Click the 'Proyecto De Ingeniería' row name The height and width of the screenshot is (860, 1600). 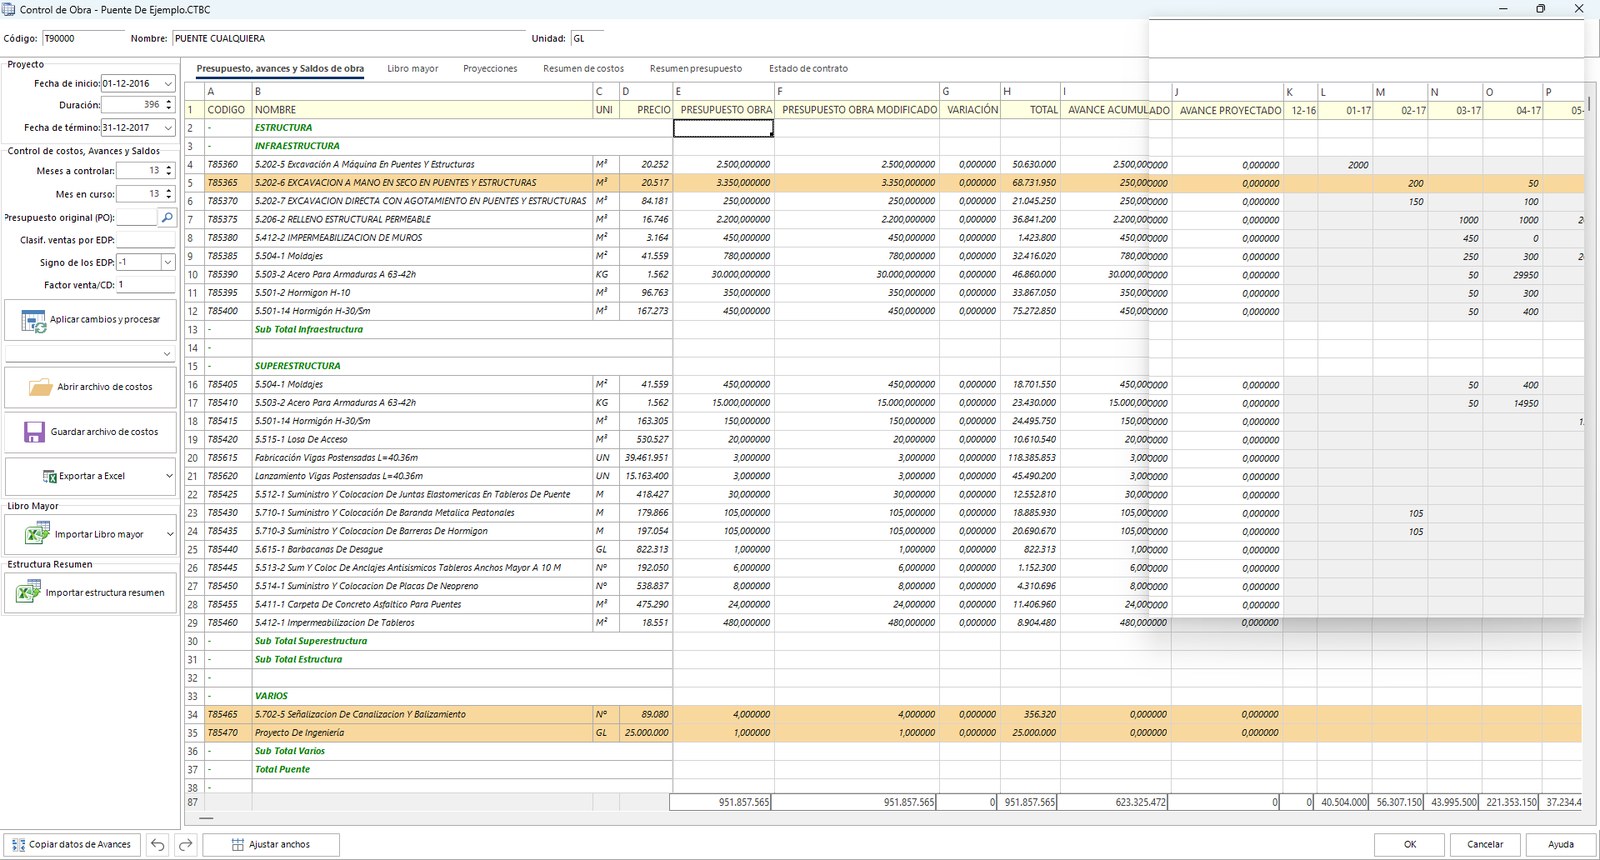point(422,733)
